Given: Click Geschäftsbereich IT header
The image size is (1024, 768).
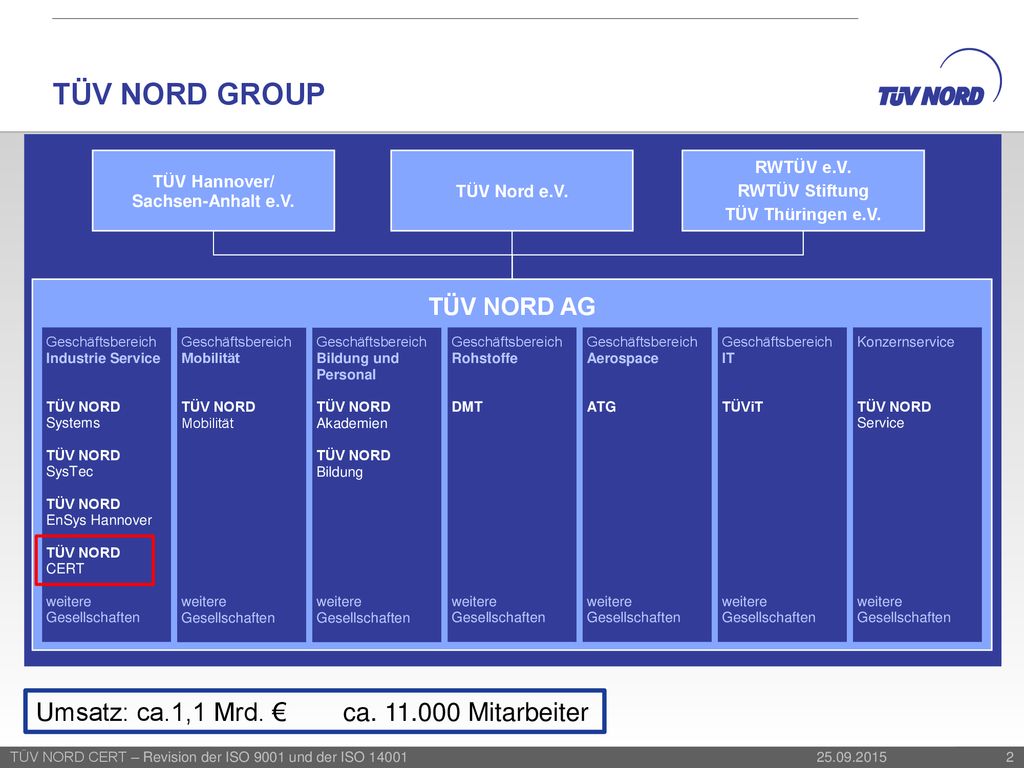Looking at the screenshot, I should coord(777,350).
